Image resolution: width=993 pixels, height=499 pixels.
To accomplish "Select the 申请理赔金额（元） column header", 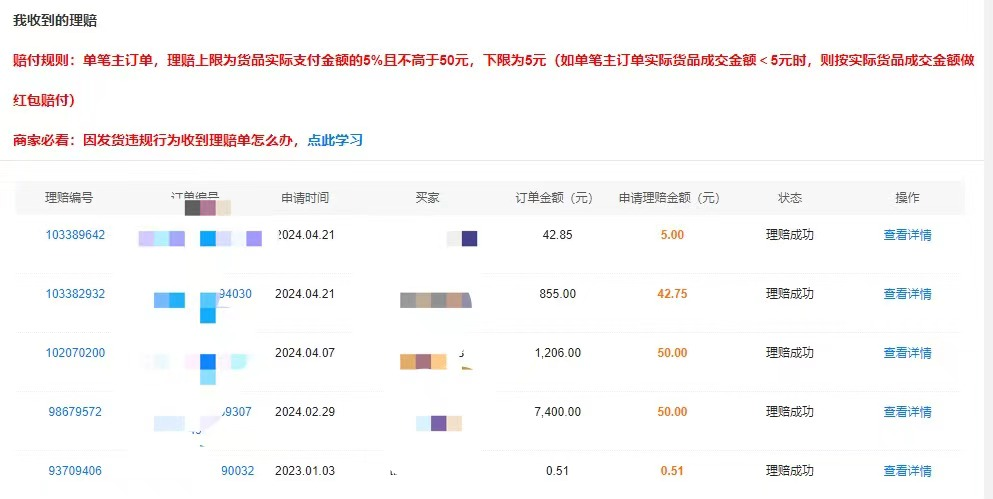I will (x=669, y=198).
